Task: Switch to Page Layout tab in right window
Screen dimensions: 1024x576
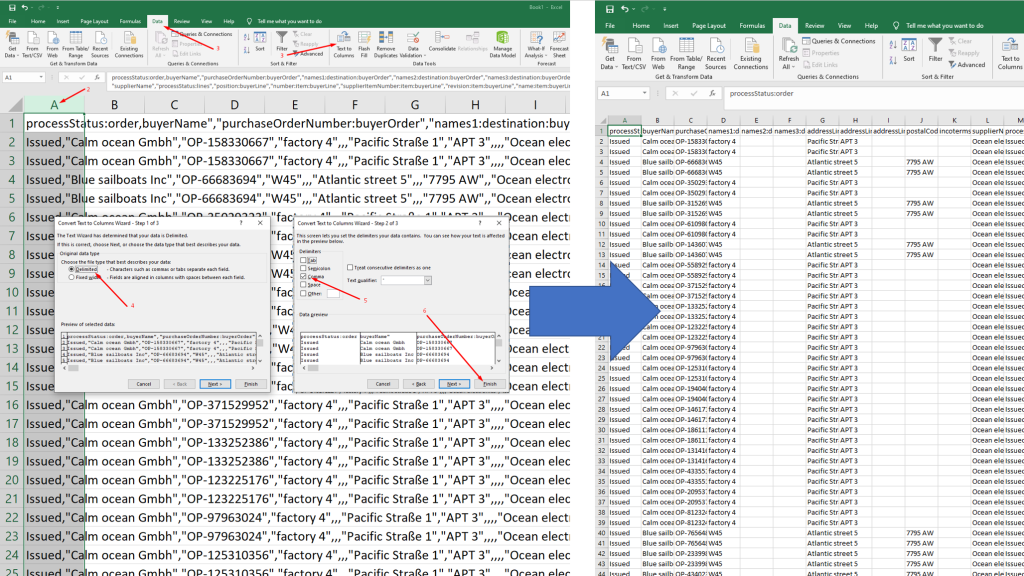Action: point(709,25)
